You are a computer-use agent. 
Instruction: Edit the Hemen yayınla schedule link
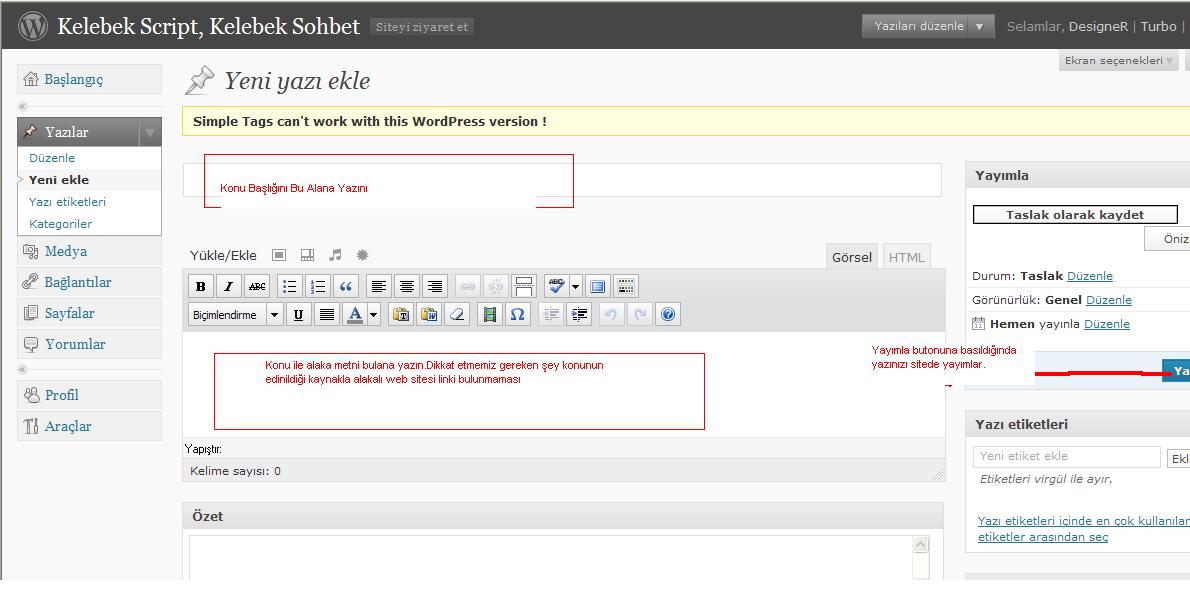[1107, 324]
